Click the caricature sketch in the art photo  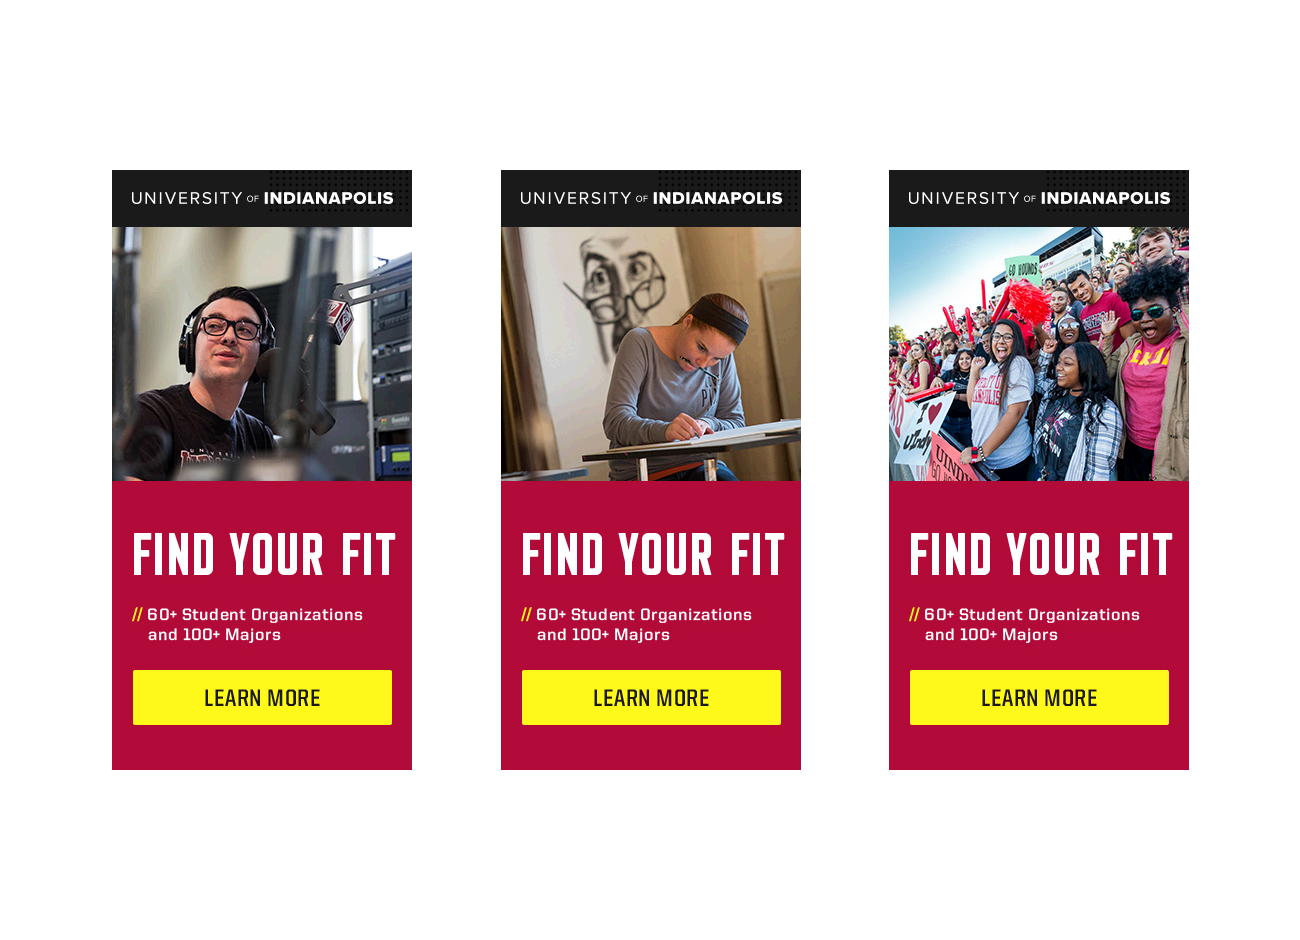tap(620, 290)
